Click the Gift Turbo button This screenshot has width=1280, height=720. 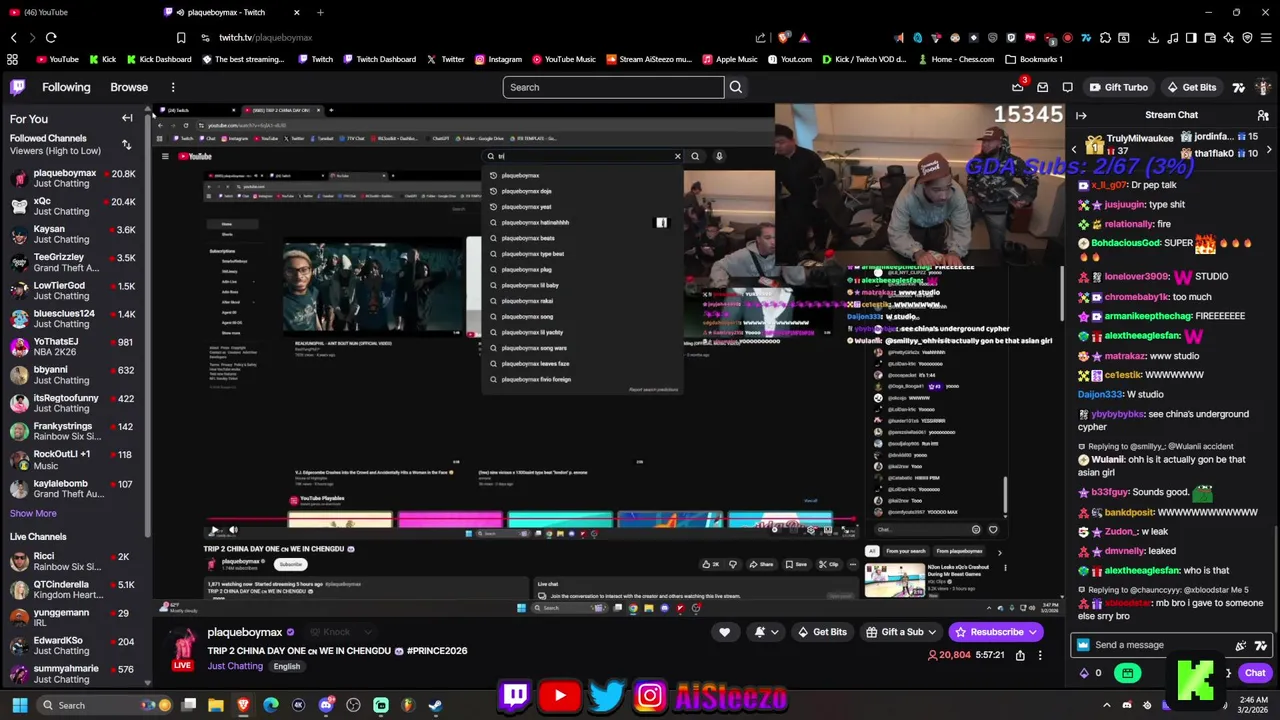pos(1118,87)
